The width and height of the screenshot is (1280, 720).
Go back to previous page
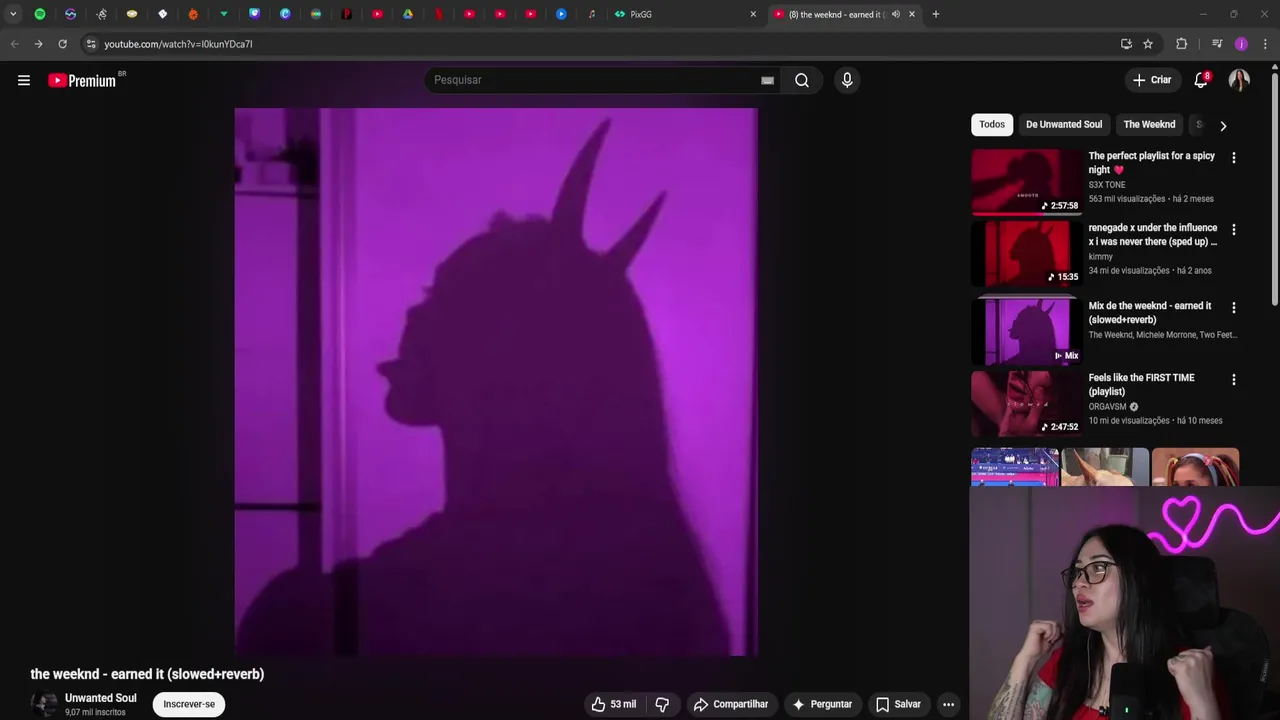point(14,44)
